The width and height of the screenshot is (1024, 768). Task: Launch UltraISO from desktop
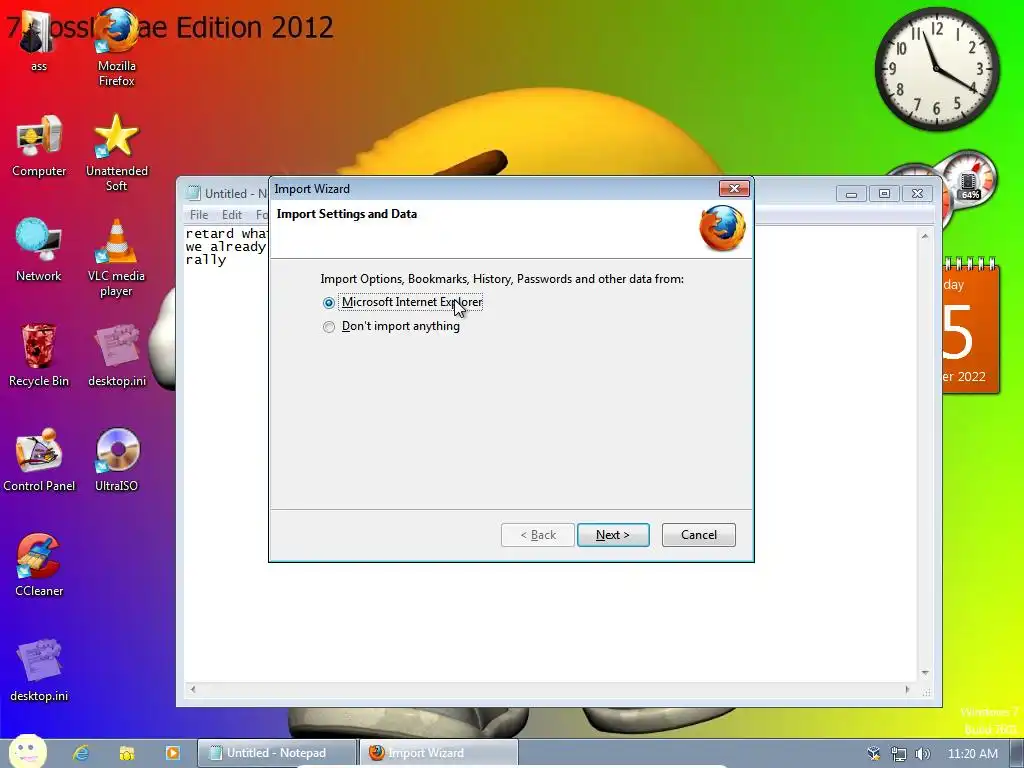[x=116, y=460]
